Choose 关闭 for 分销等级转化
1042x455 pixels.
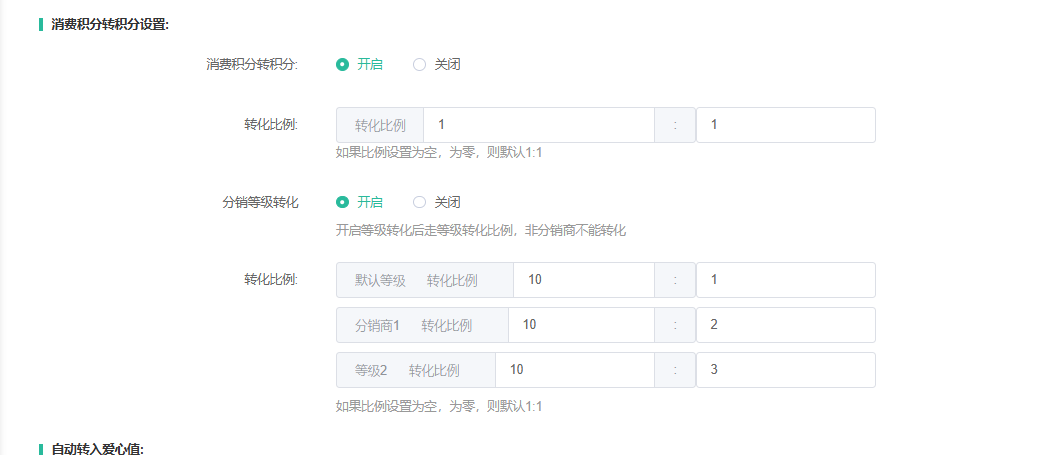(x=420, y=202)
